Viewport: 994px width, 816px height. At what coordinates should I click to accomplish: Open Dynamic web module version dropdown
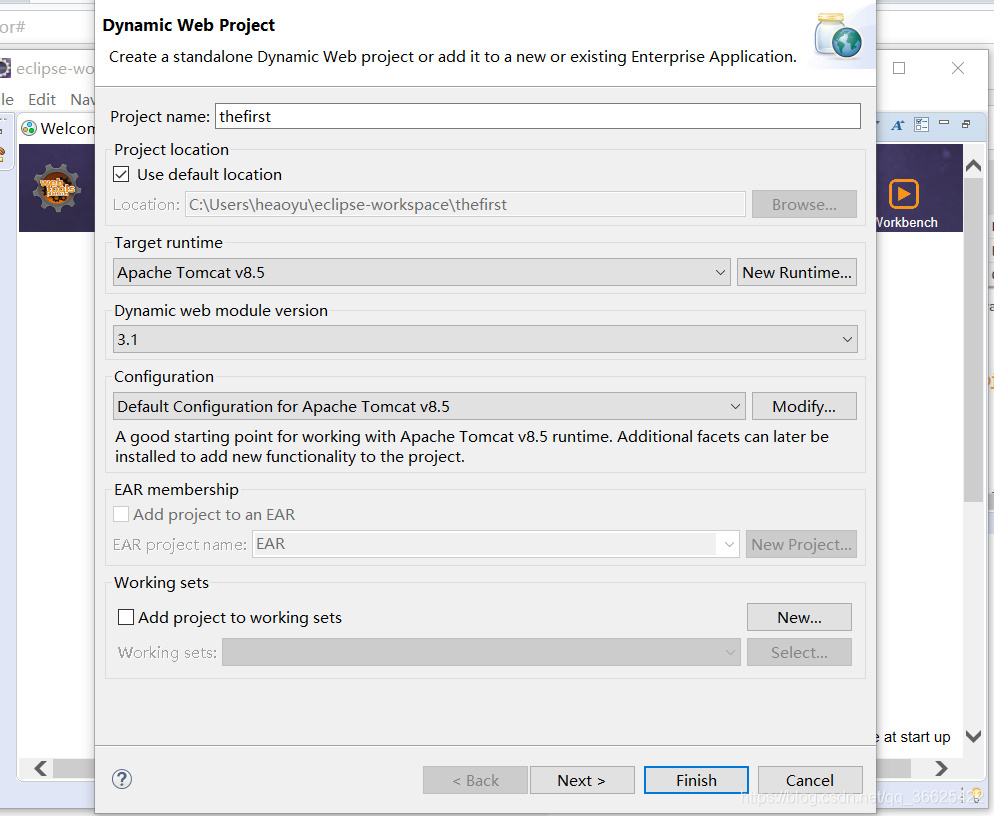(x=485, y=339)
